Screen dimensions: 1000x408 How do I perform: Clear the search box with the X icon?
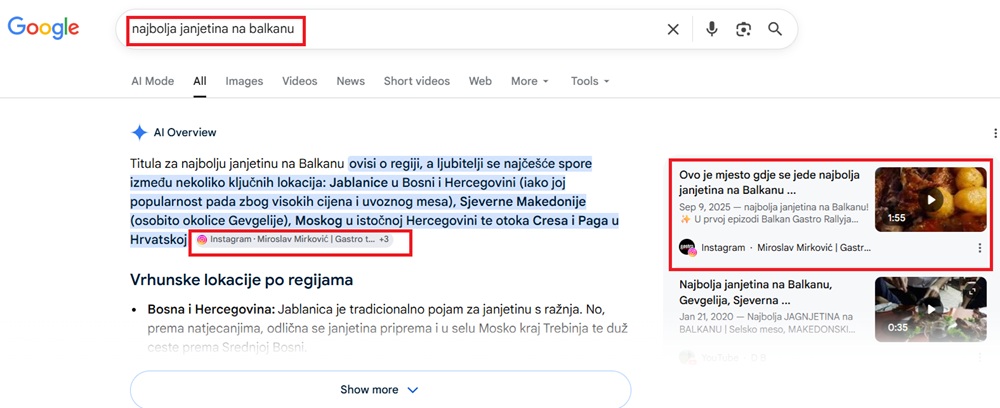pyautogui.click(x=673, y=29)
